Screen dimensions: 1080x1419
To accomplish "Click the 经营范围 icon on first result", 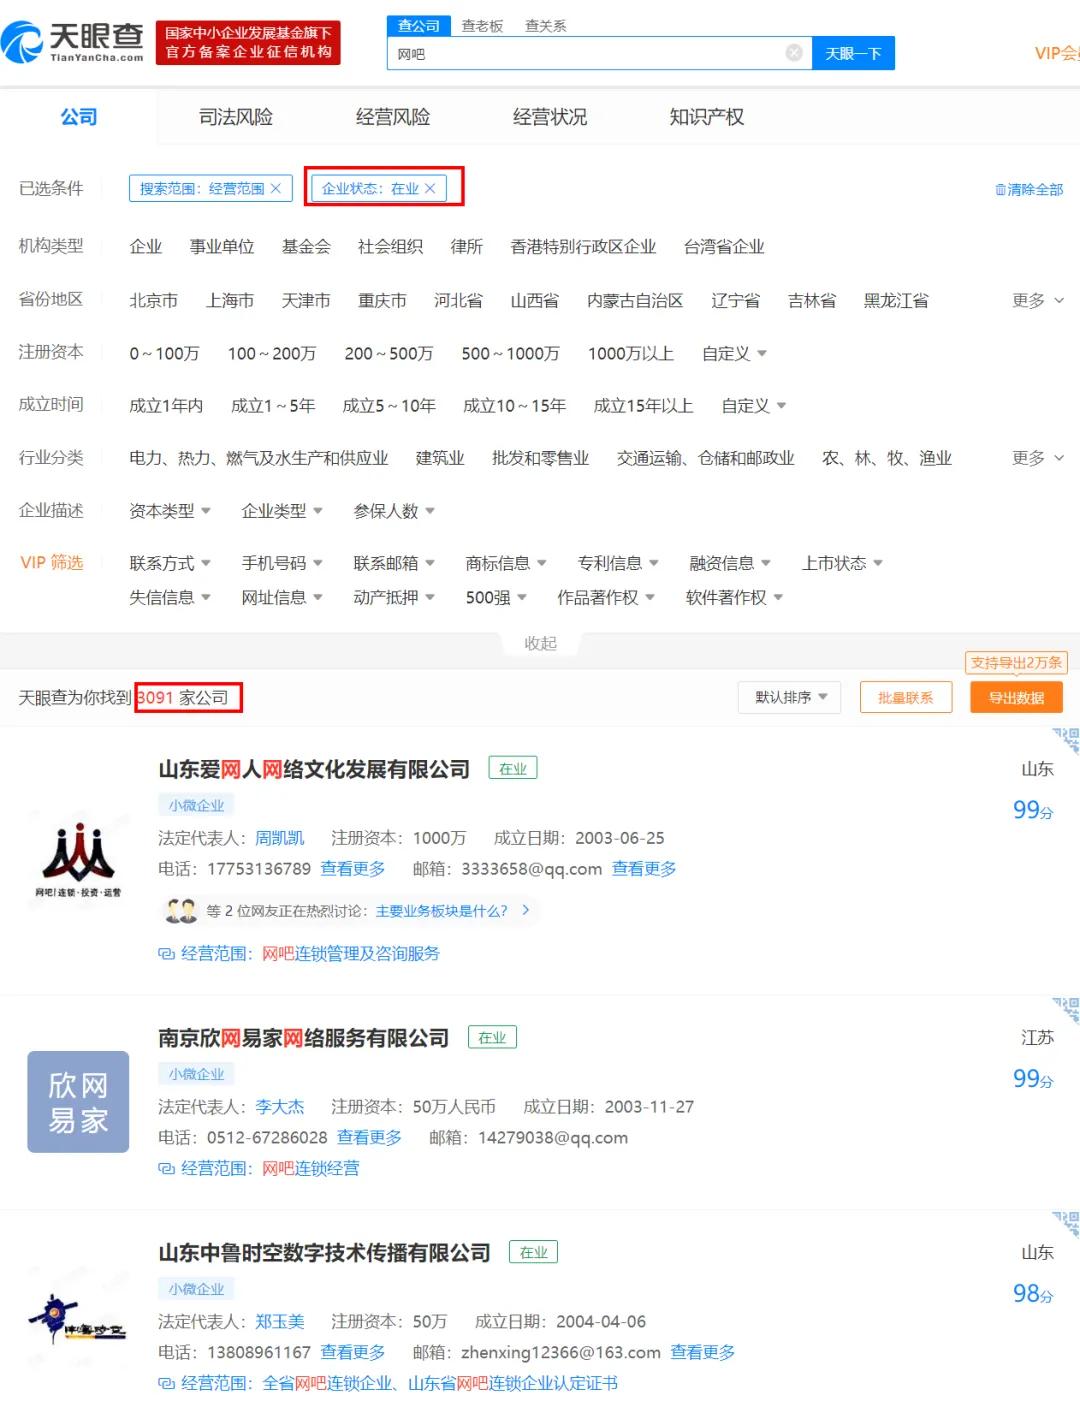I will (x=166, y=954).
